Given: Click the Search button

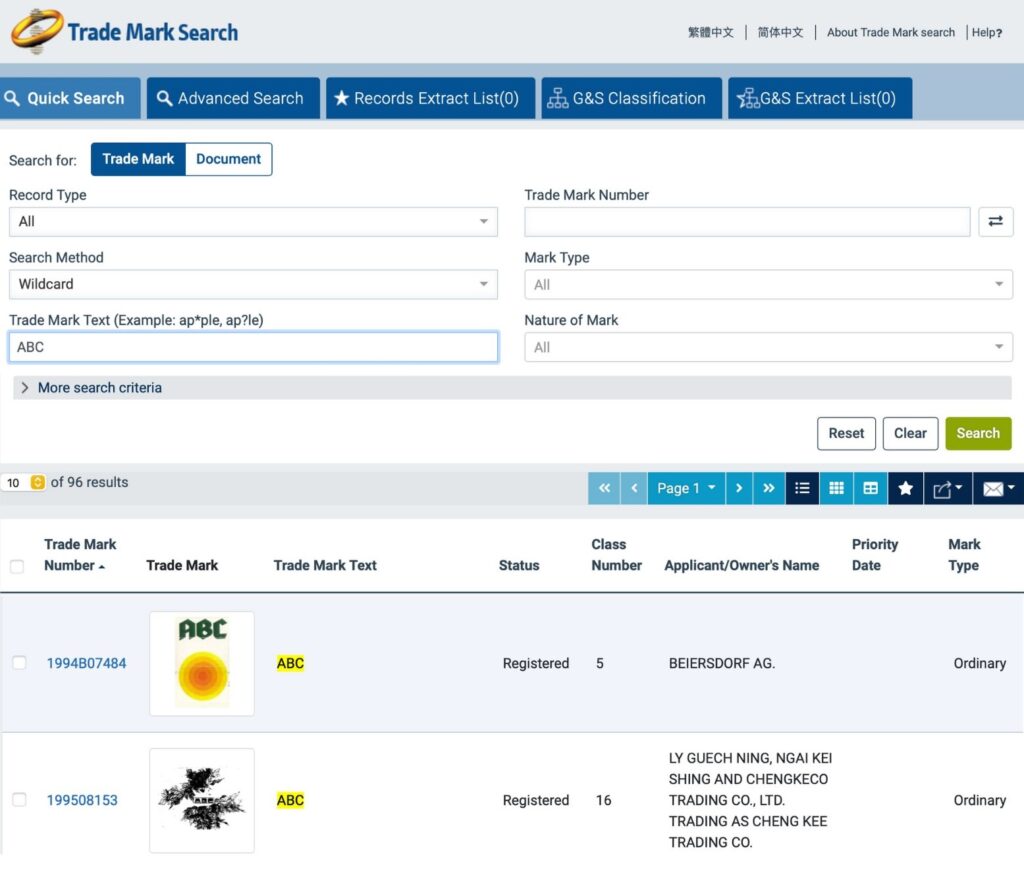Looking at the screenshot, I should [x=978, y=433].
